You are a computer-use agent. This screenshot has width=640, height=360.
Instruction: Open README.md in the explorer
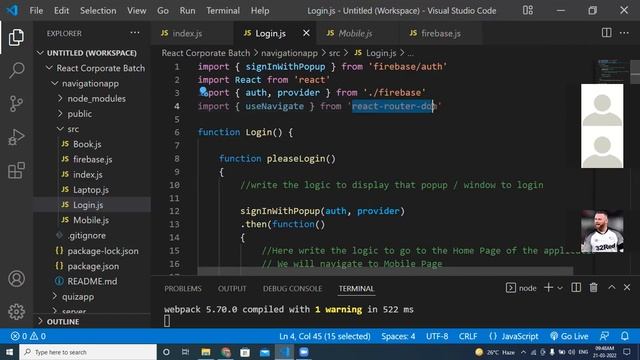[x=92, y=281]
